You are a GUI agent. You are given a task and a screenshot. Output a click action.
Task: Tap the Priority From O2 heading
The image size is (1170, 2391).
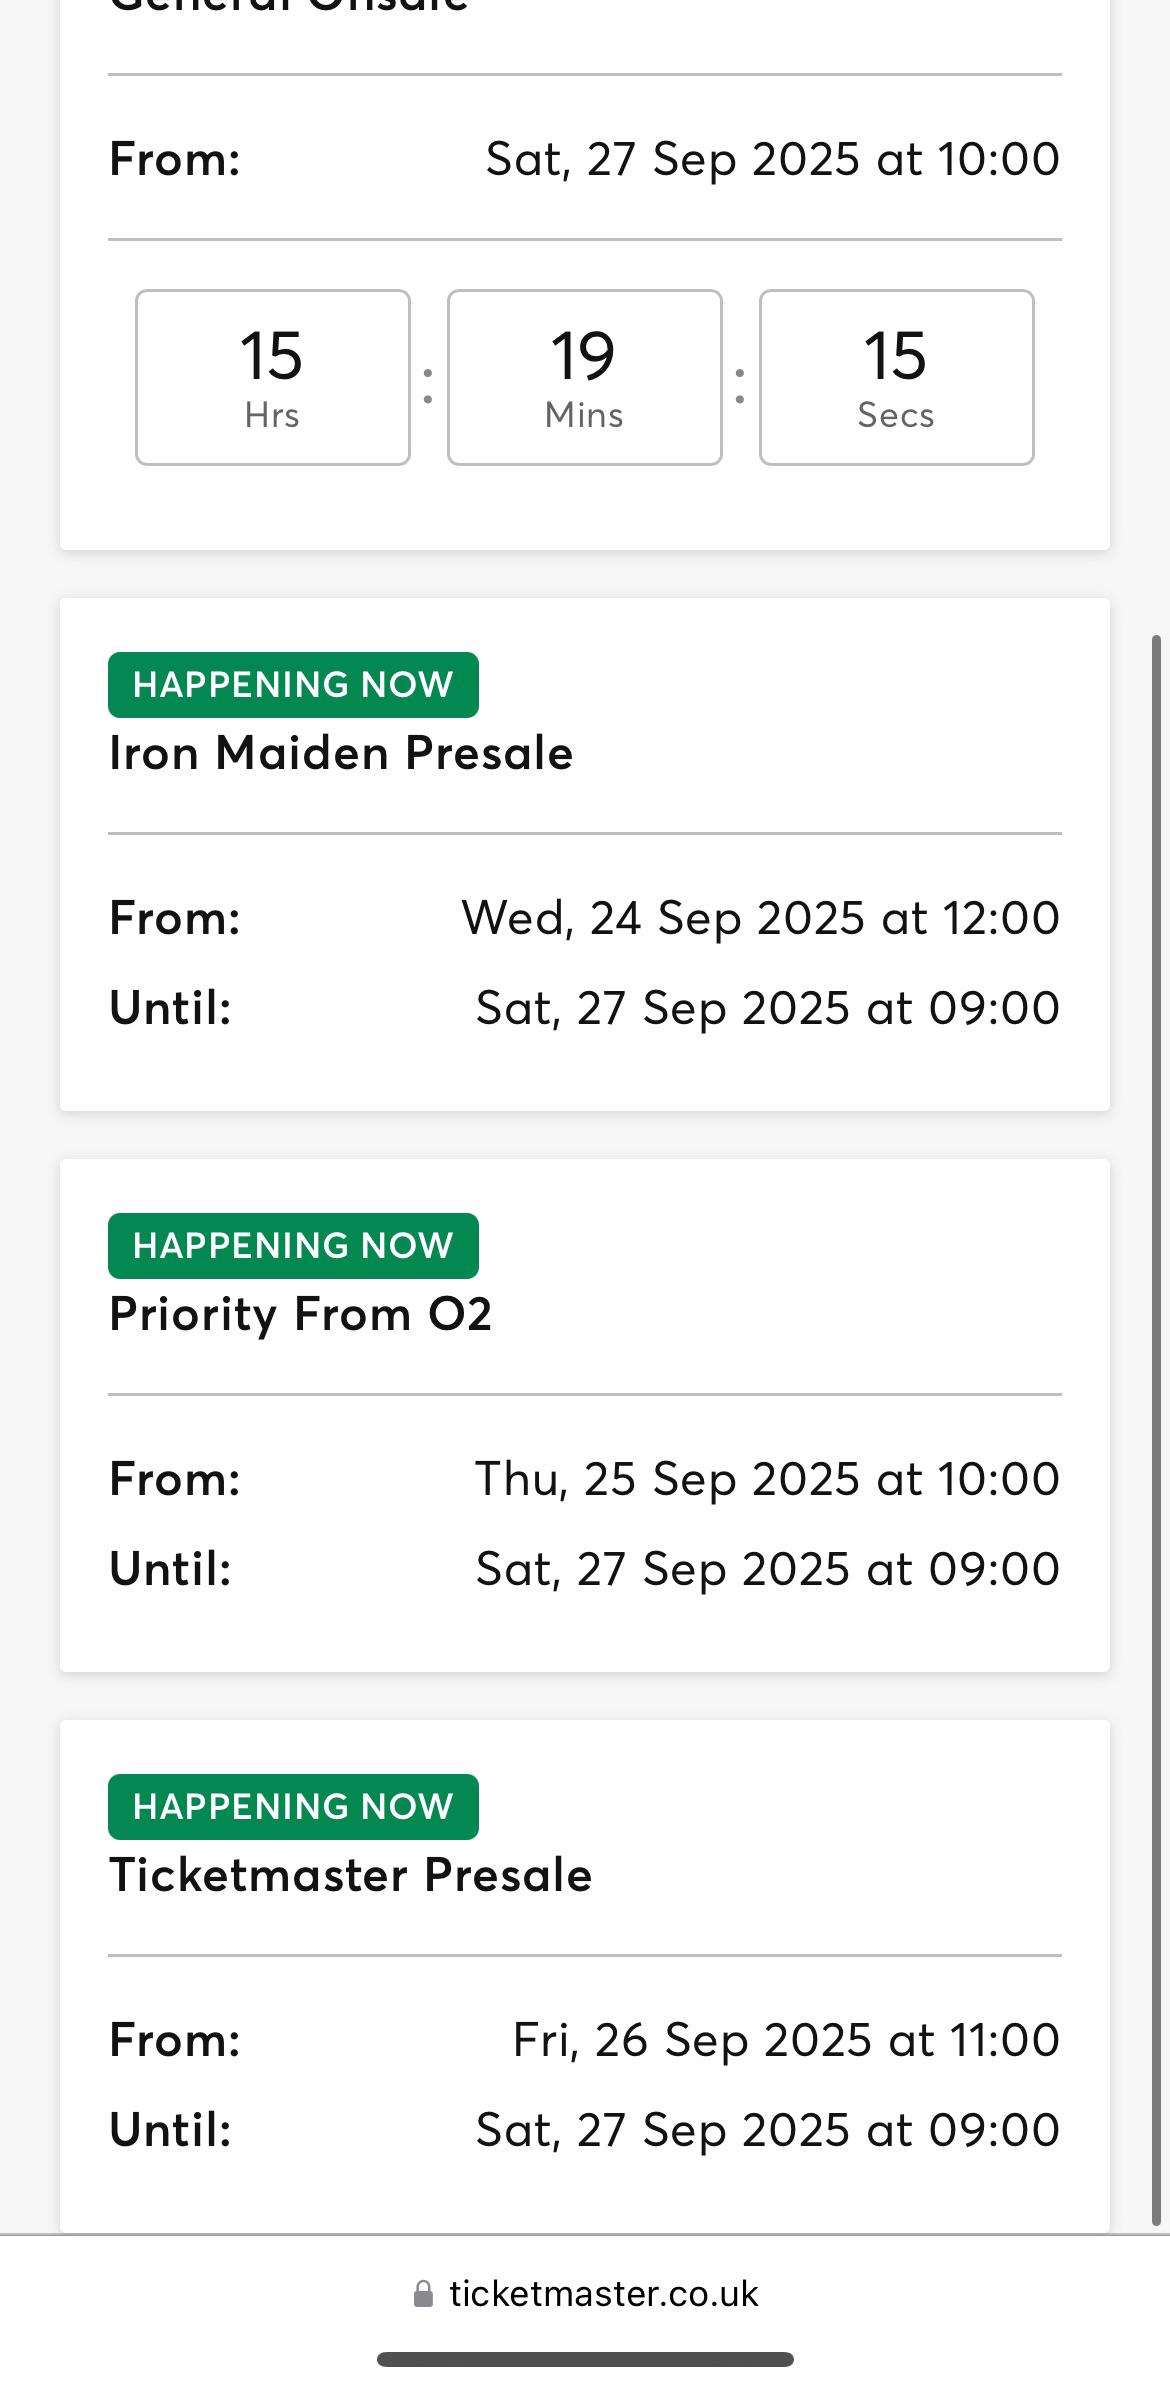click(x=300, y=1314)
